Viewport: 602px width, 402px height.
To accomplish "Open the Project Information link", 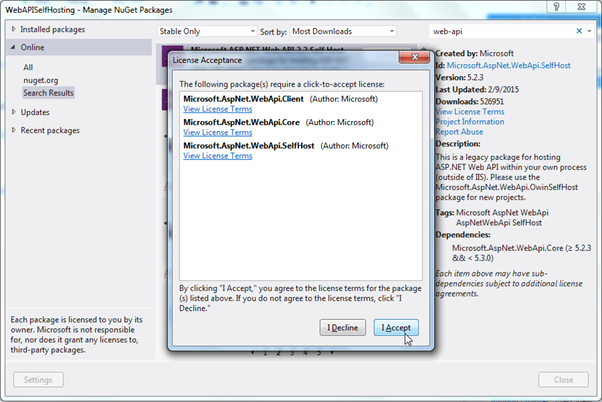I will point(470,122).
